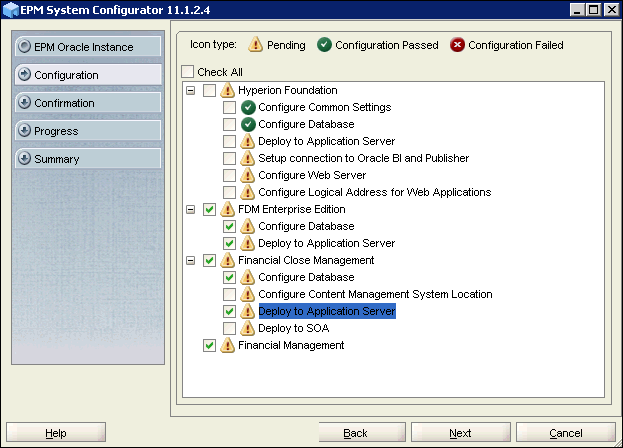Click warning icon for Financial Close Configure Database
This screenshot has width=623, height=448.
[248, 277]
